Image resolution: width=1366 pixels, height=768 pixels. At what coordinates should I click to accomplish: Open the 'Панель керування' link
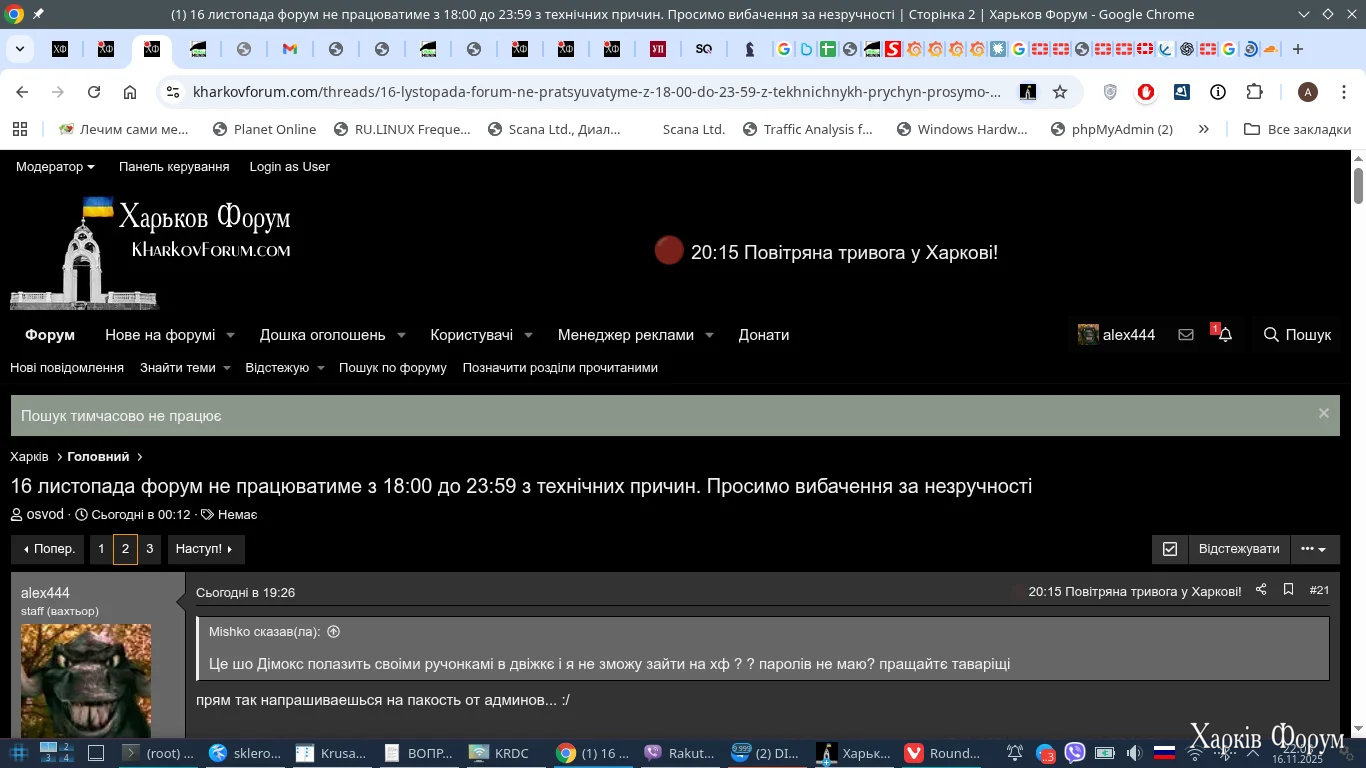174,167
